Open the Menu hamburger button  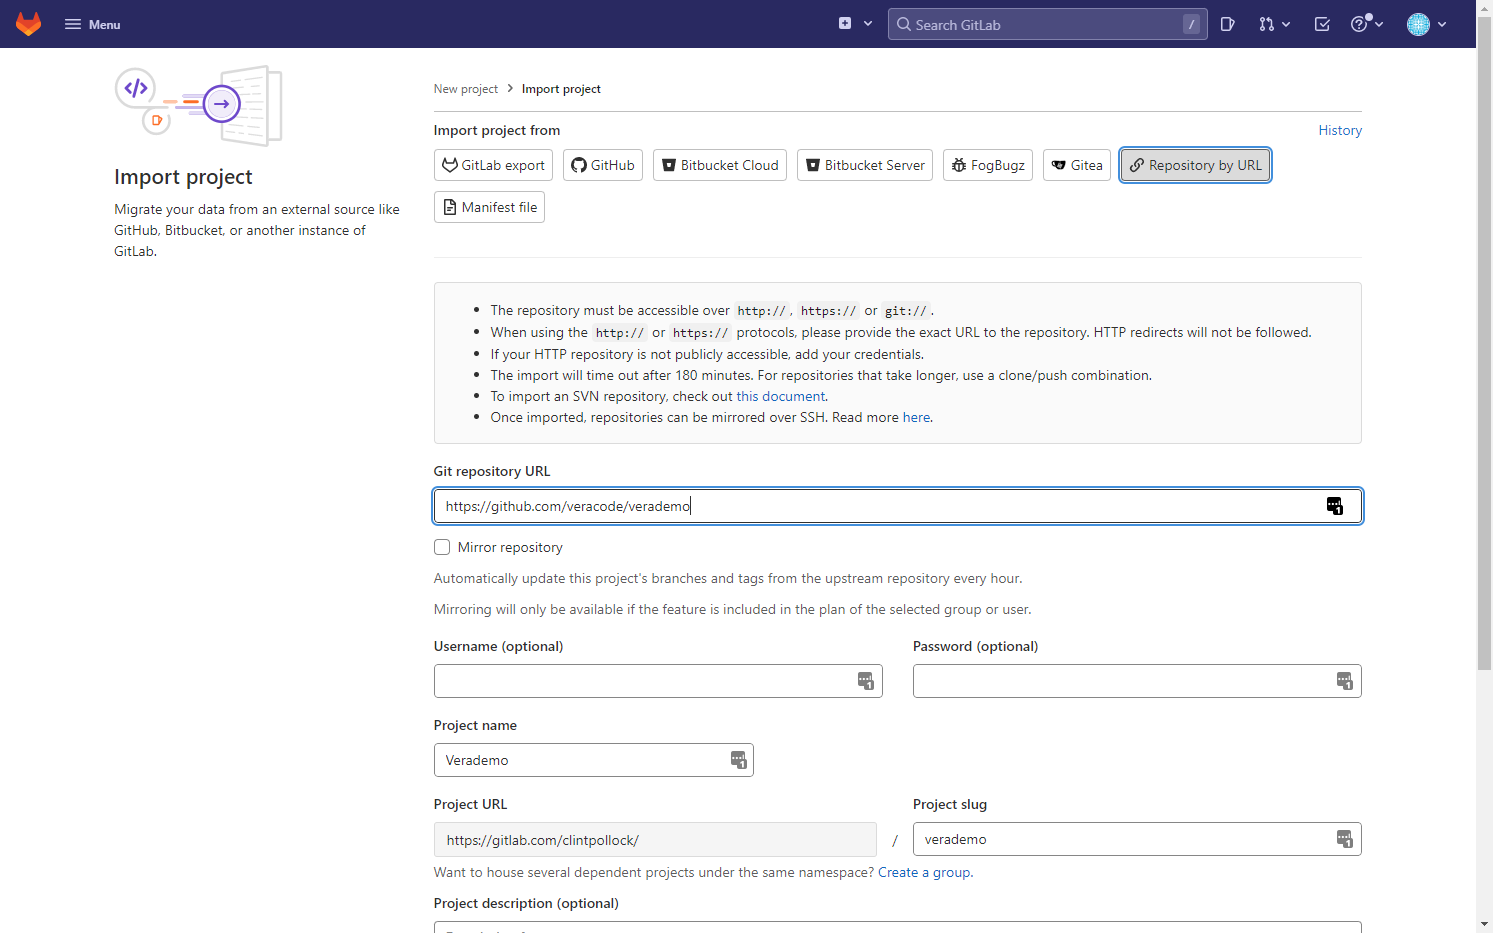[92, 24]
